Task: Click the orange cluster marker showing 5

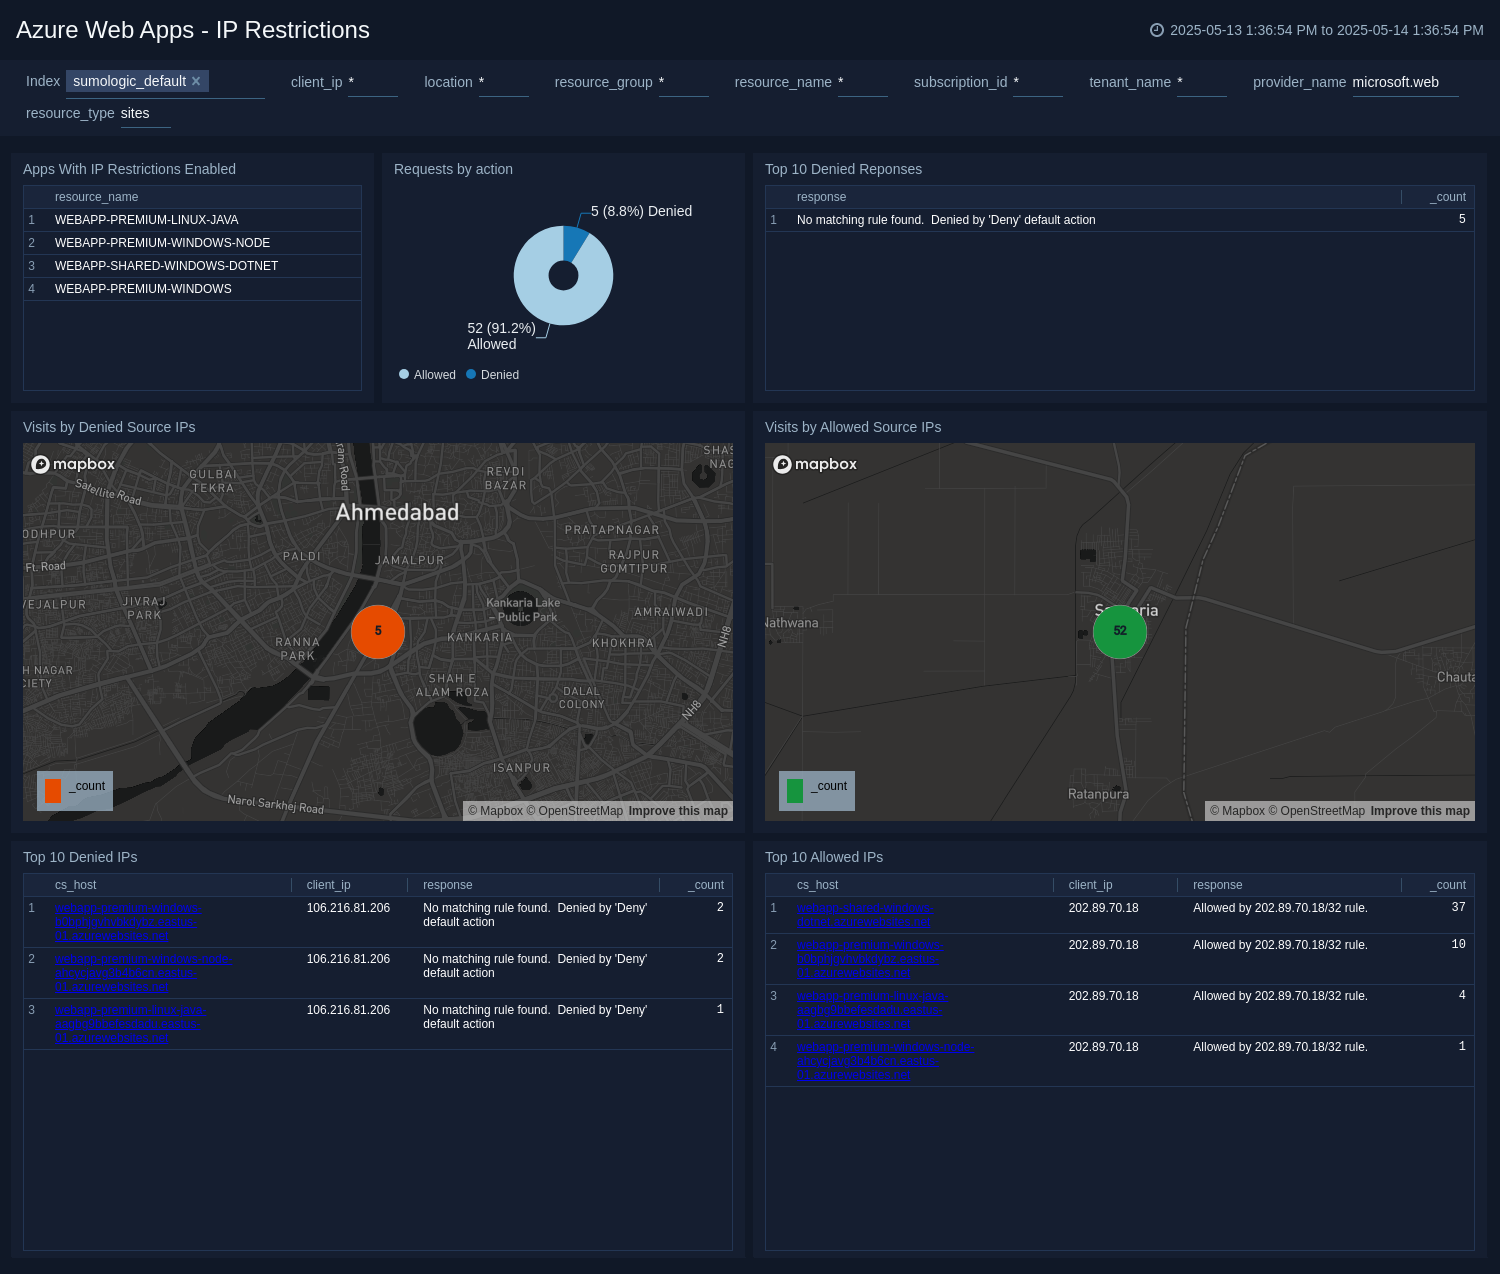Action: (378, 631)
